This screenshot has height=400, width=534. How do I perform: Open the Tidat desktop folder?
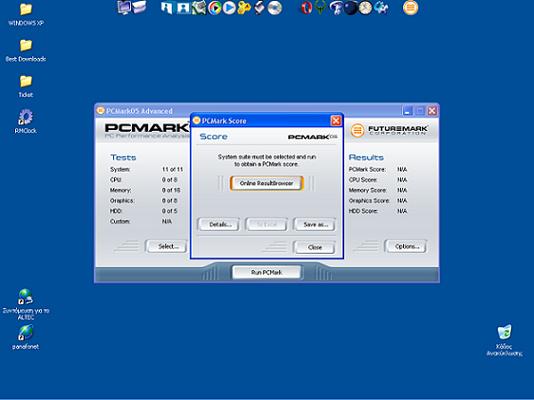[x=26, y=86]
